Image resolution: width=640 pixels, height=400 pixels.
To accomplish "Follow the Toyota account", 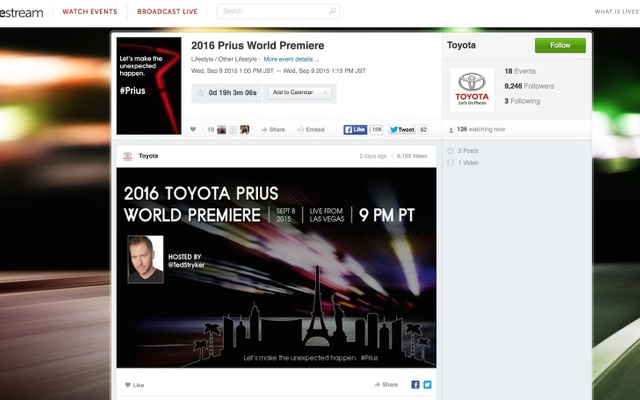I will (560, 45).
